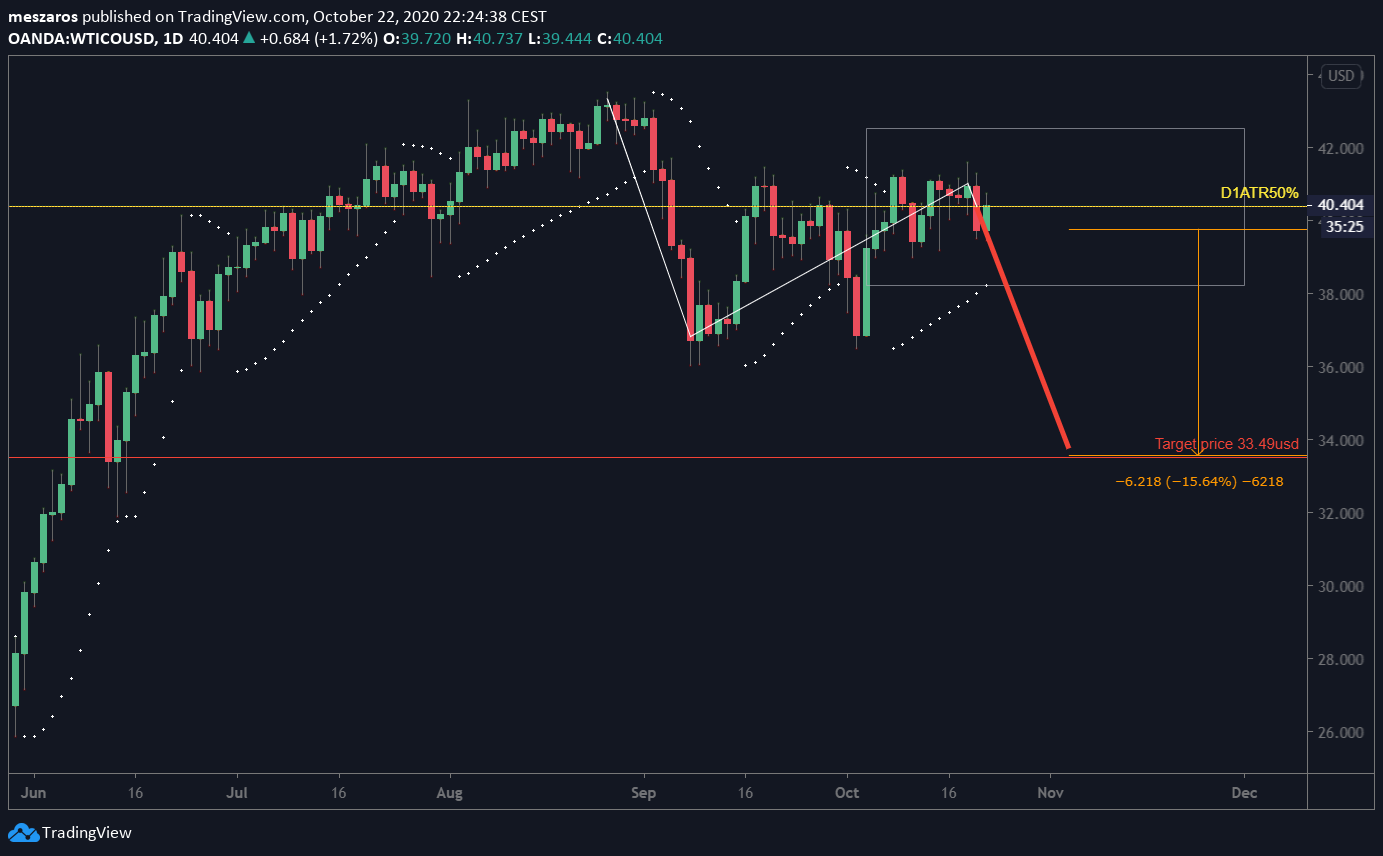Click the D1ATR50% line label
Image resolution: width=1383 pixels, height=856 pixels.
coord(1259,192)
